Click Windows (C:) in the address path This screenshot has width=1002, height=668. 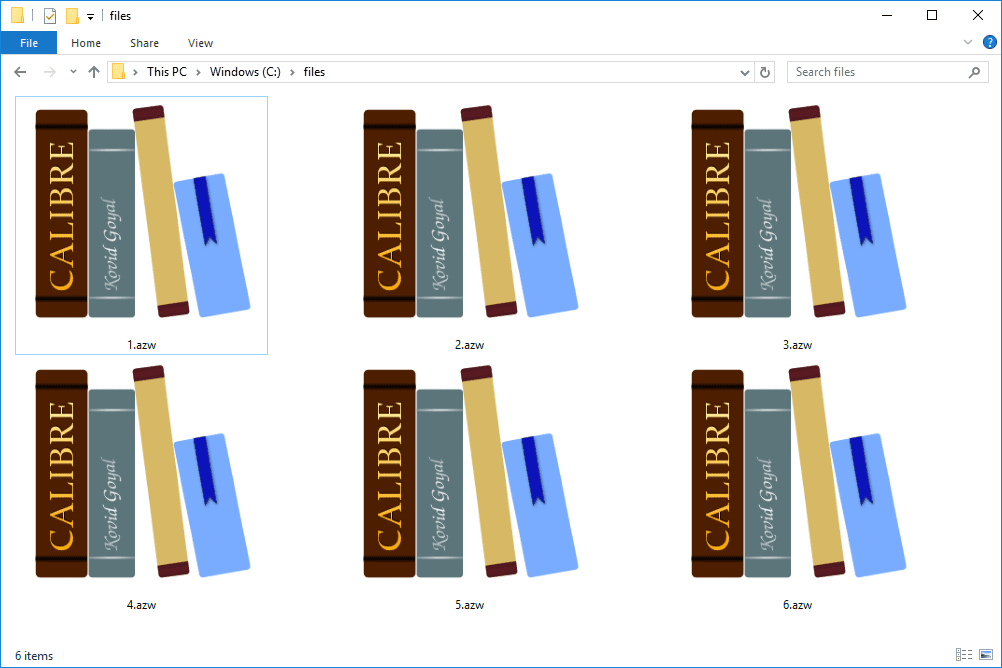point(245,71)
